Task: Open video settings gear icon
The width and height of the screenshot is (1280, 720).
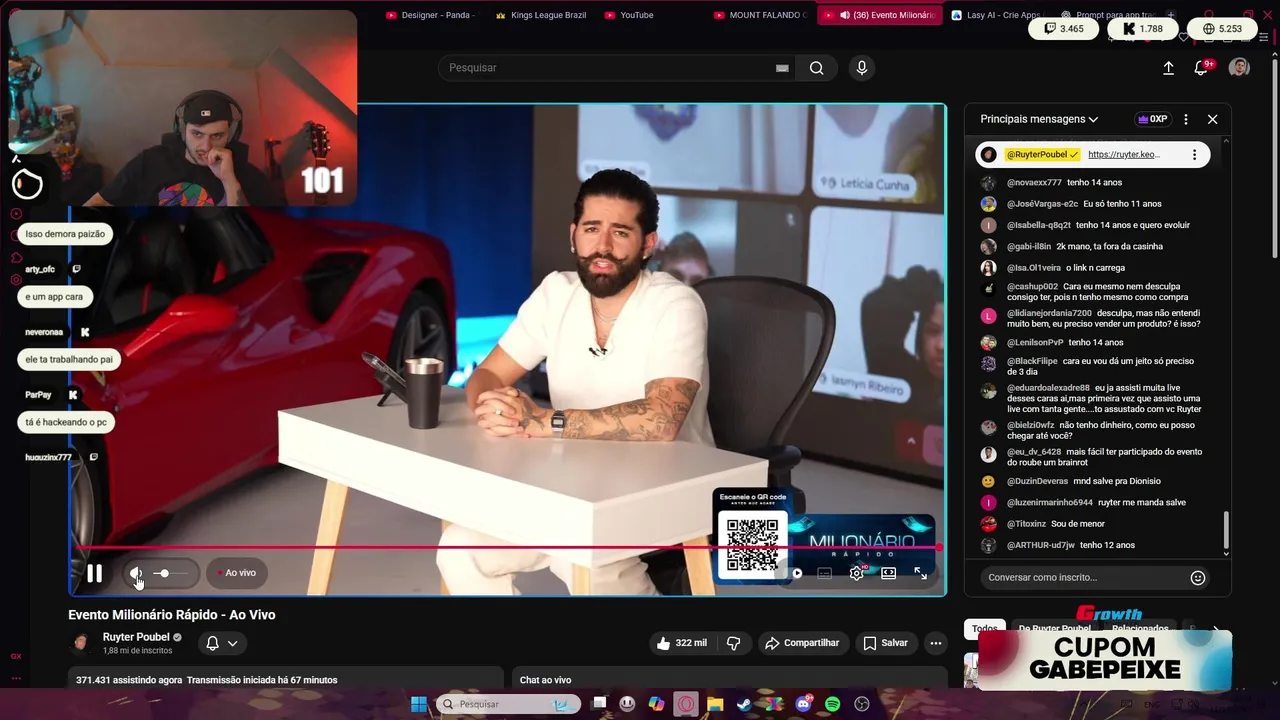Action: (857, 573)
